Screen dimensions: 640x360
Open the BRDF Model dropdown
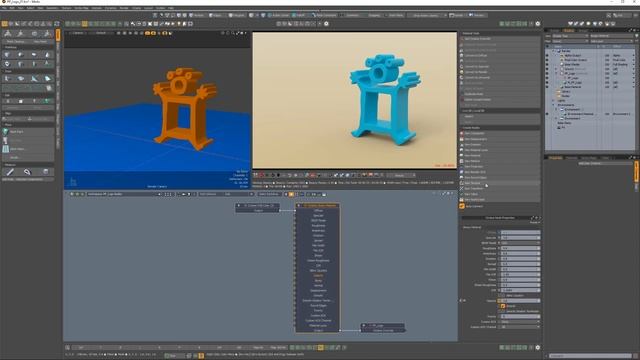point(520,243)
